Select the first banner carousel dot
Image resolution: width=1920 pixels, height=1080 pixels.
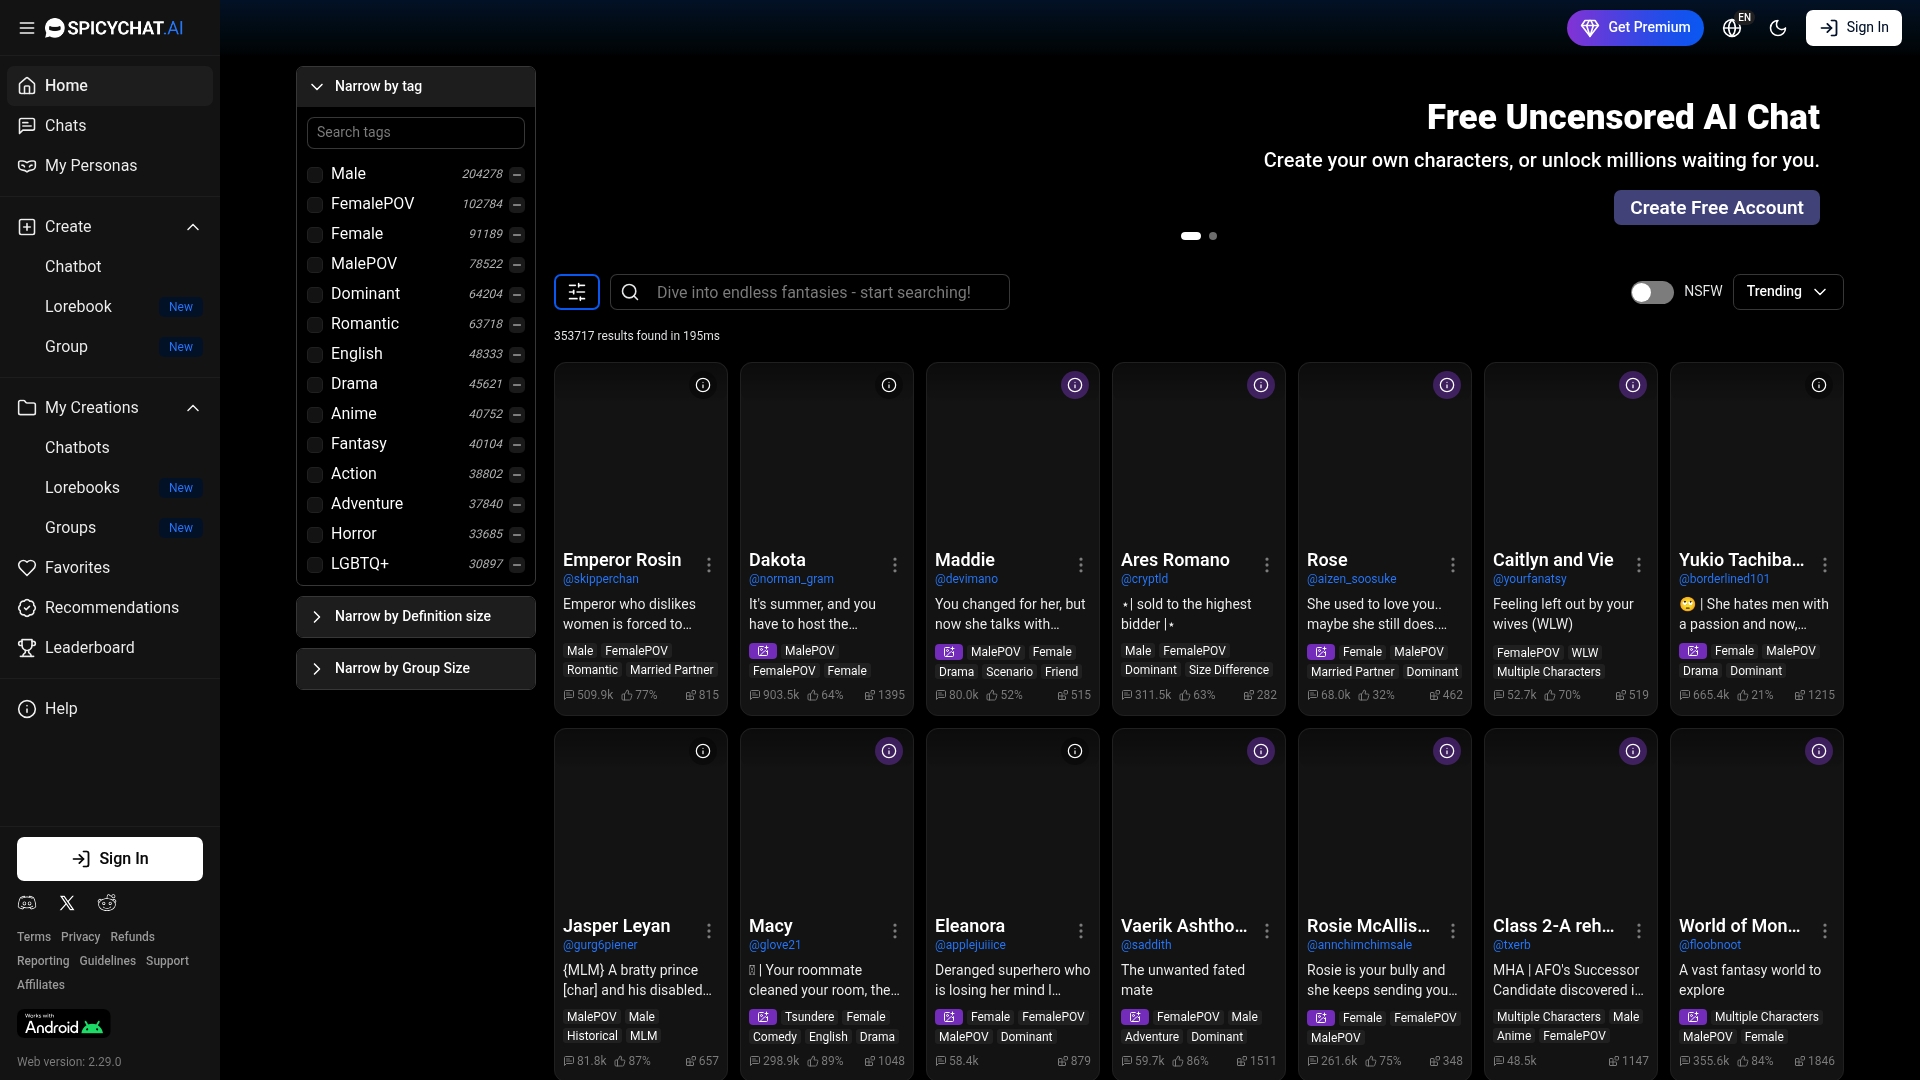1191,236
